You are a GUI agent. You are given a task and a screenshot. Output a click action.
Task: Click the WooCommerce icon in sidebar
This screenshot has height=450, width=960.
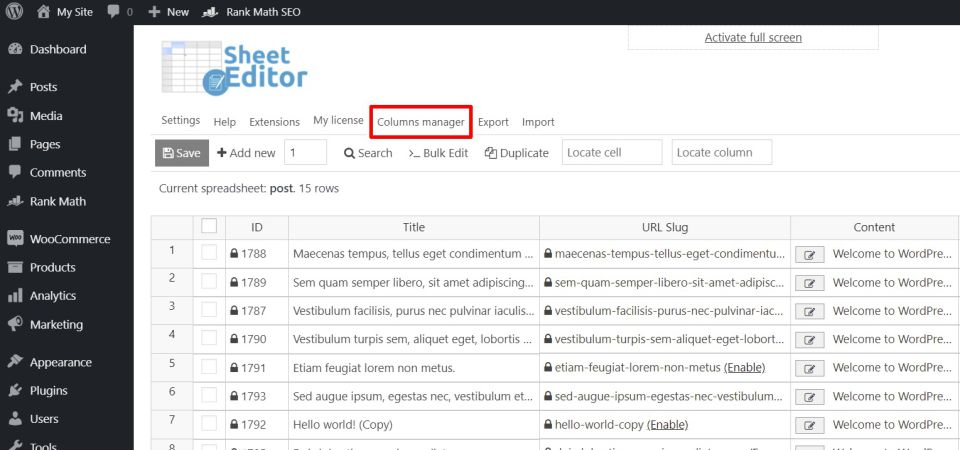(15, 239)
